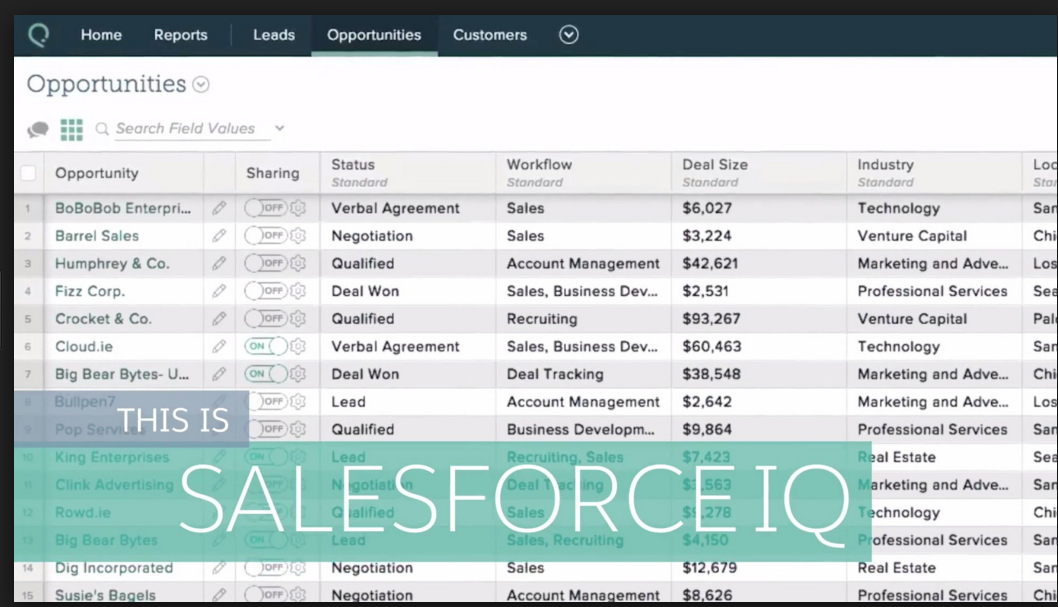Screen dimensions: 1058x607
Task: Click the $93,267 deal size value
Action: point(711,319)
